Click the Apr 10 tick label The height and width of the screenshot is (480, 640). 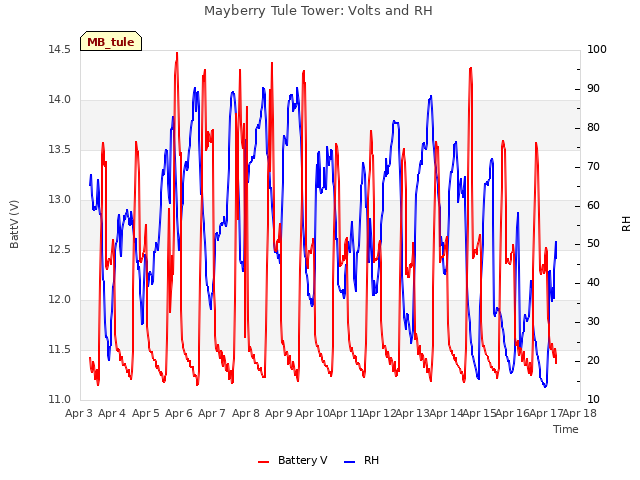pyautogui.click(x=312, y=413)
